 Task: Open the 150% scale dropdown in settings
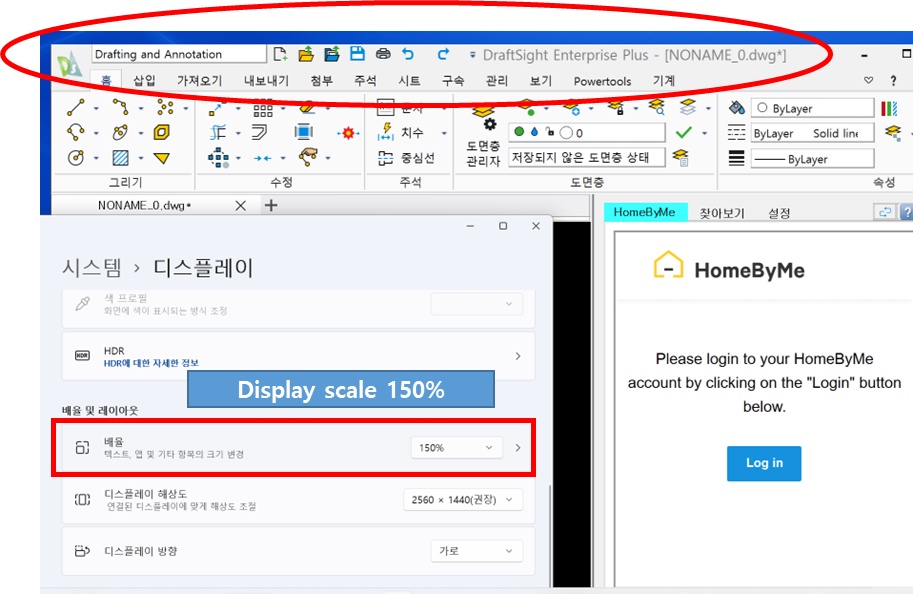pos(456,447)
